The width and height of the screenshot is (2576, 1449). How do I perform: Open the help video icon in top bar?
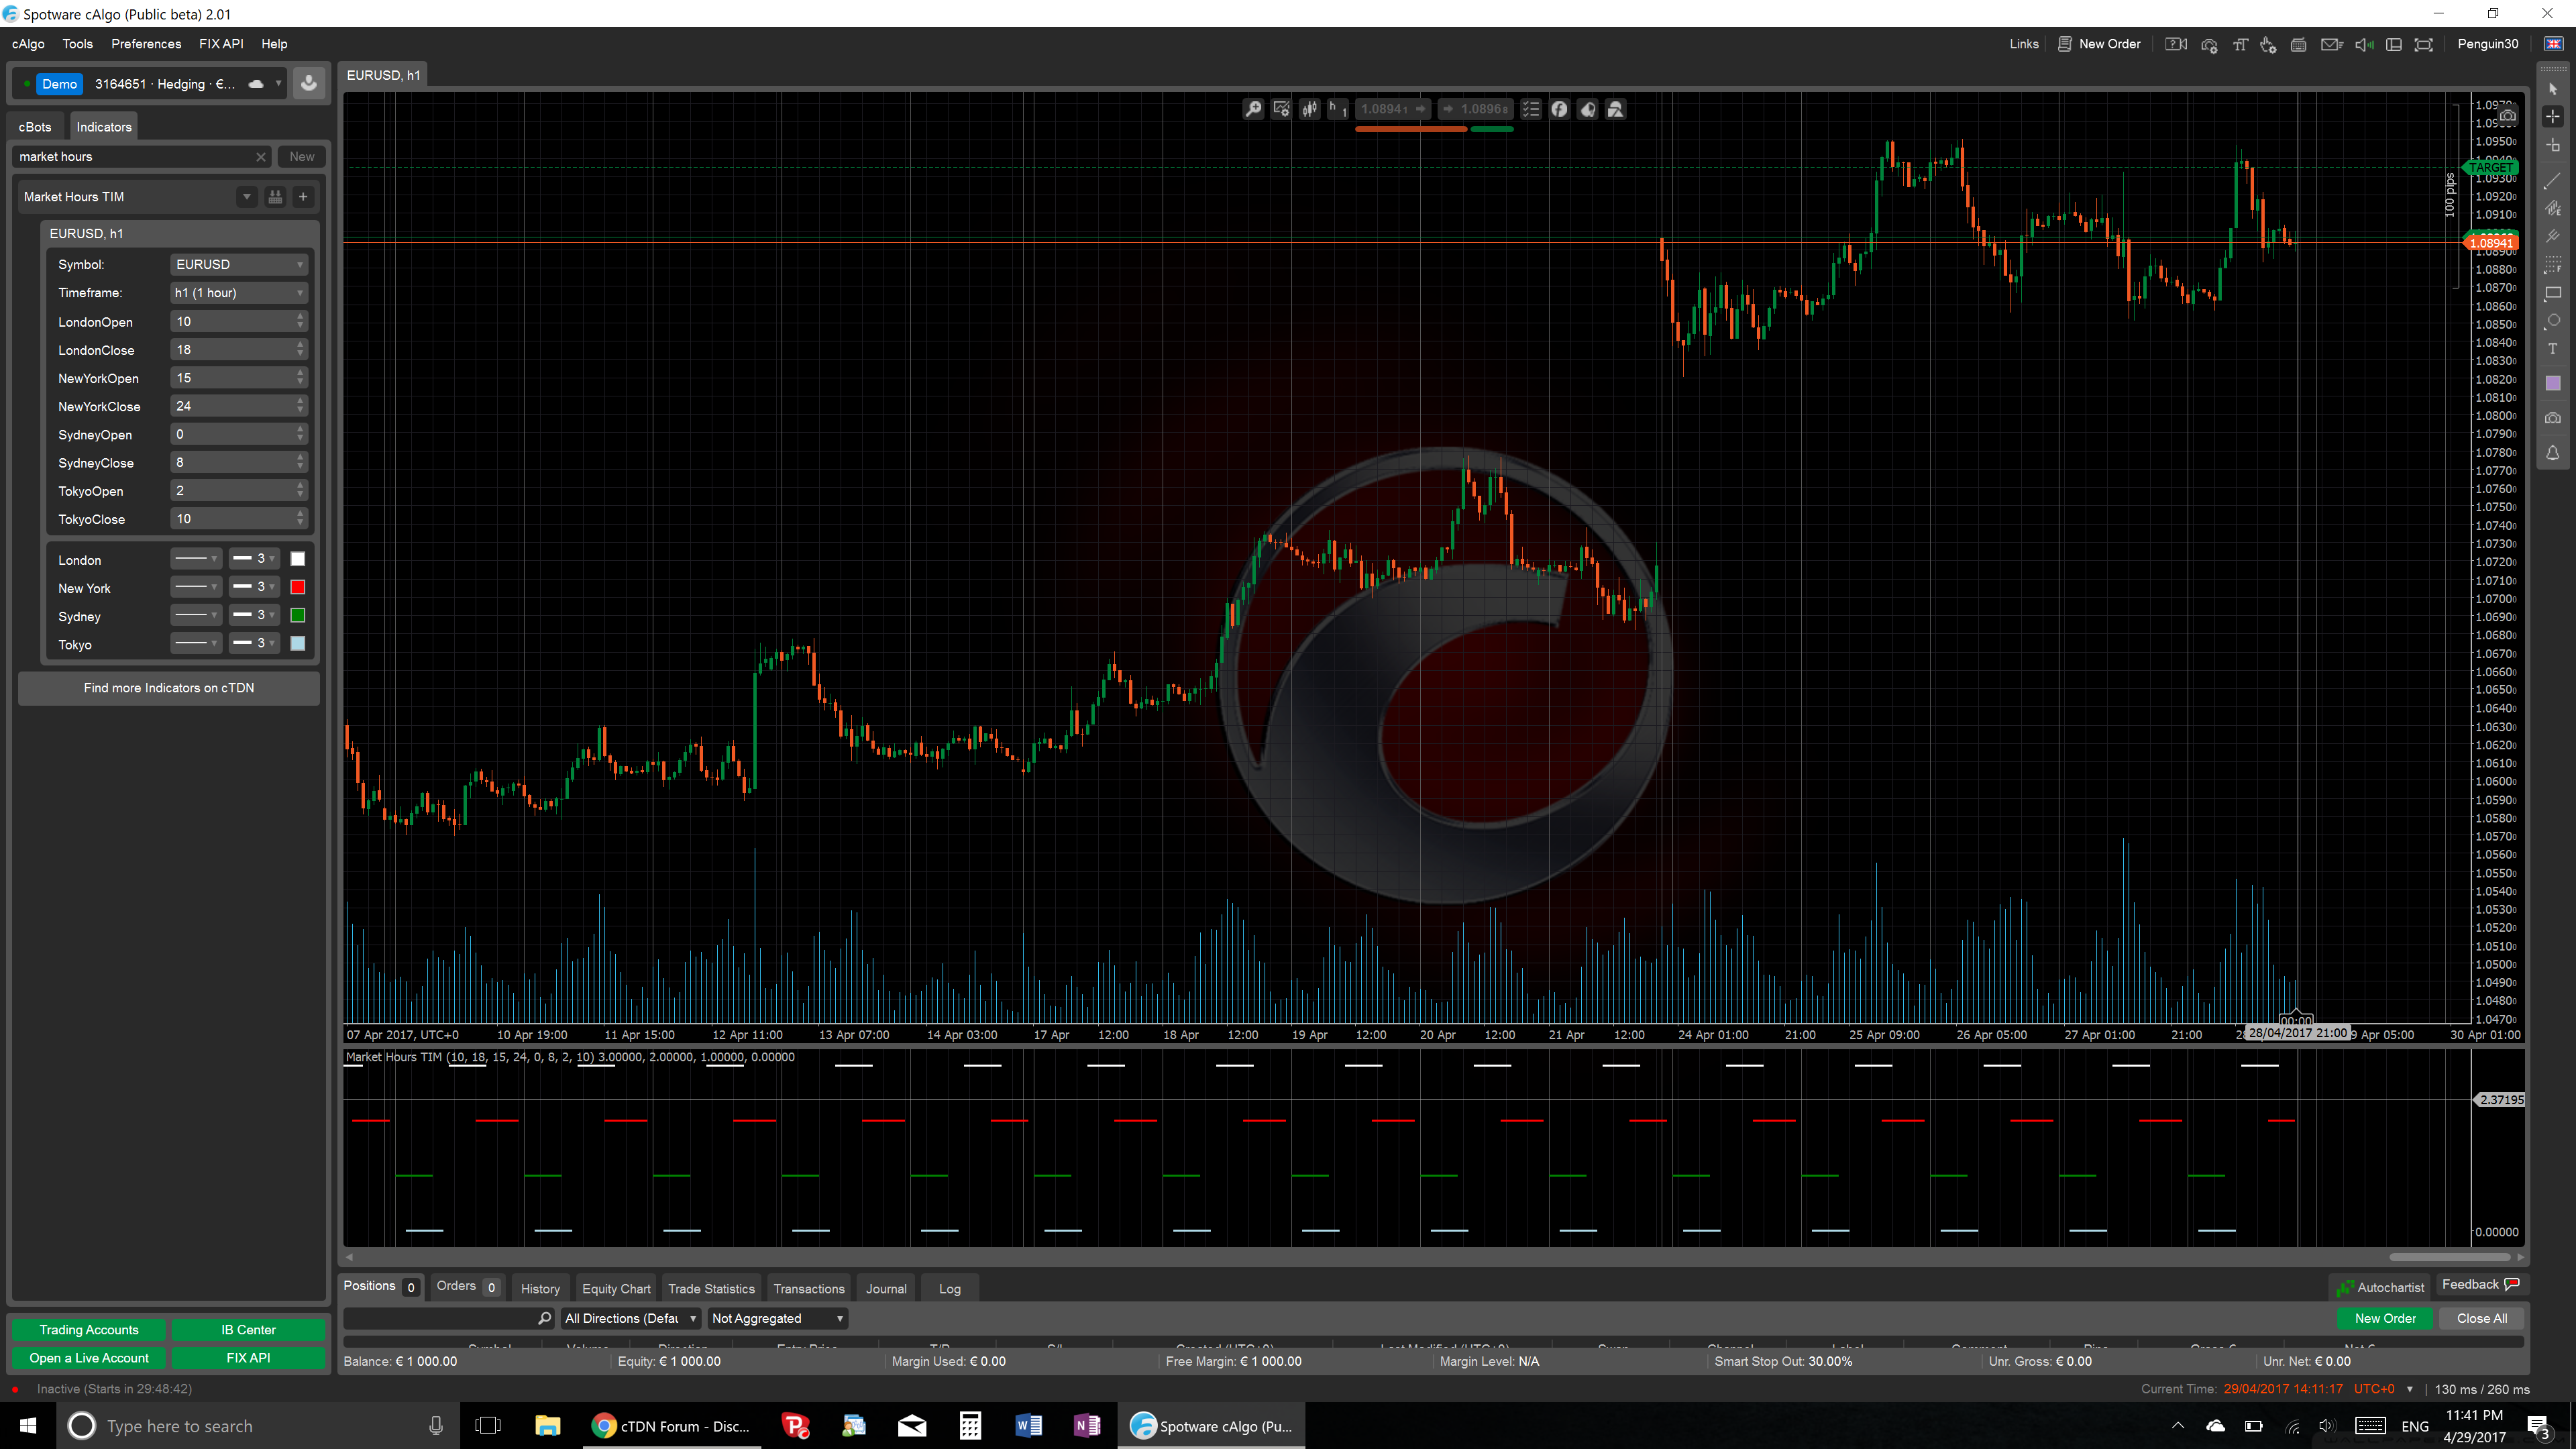point(2176,44)
